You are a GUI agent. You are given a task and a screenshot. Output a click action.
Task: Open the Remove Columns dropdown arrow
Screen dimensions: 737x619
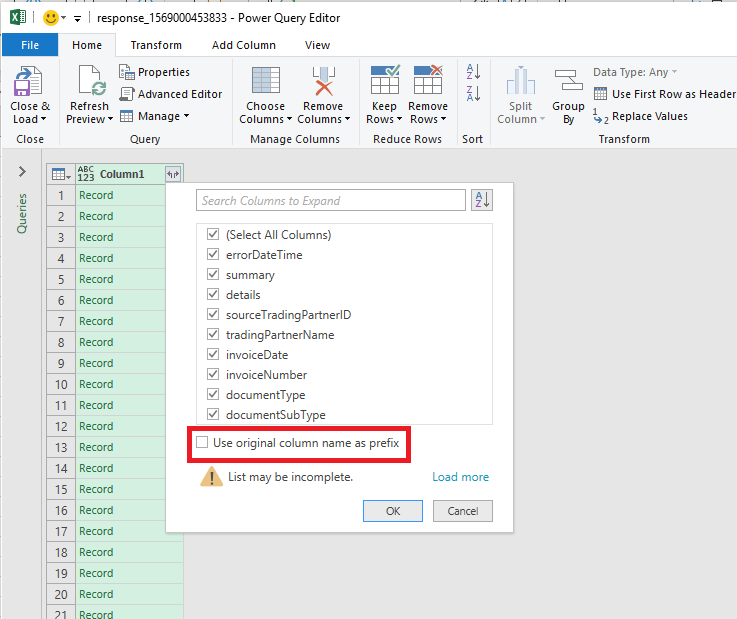[347, 119]
